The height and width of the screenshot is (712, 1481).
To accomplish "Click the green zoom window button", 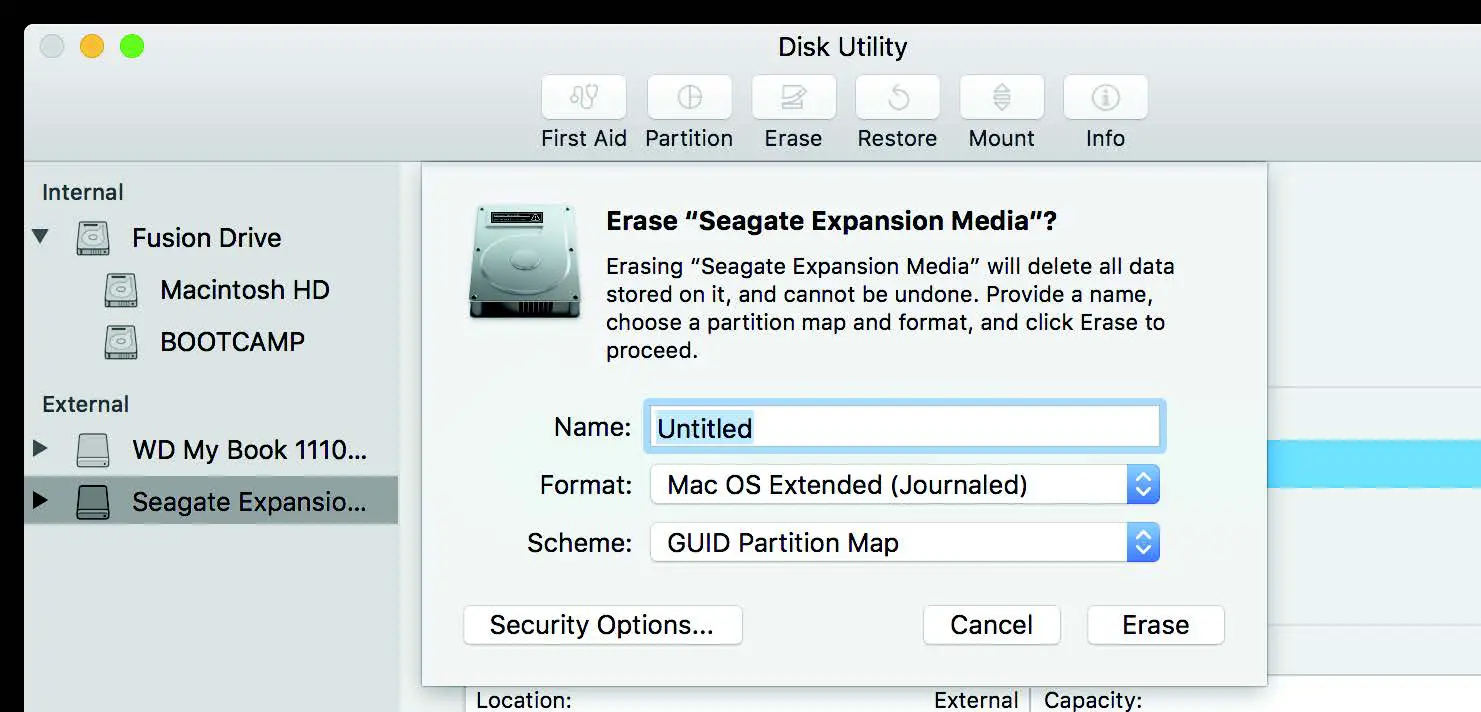I will 132,46.
